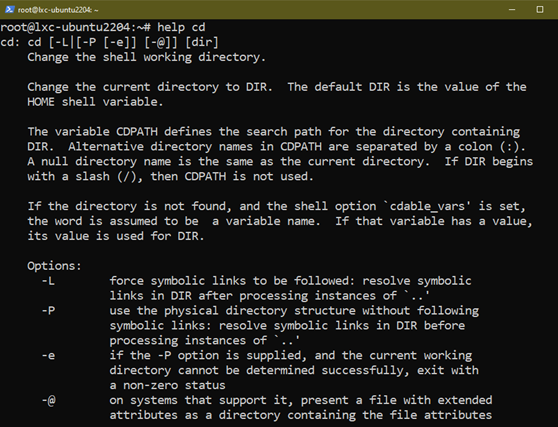Image resolution: width=558 pixels, height=427 pixels.
Task: Click the PowerShell icon in the title bar
Action: pyautogui.click(x=10, y=10)
